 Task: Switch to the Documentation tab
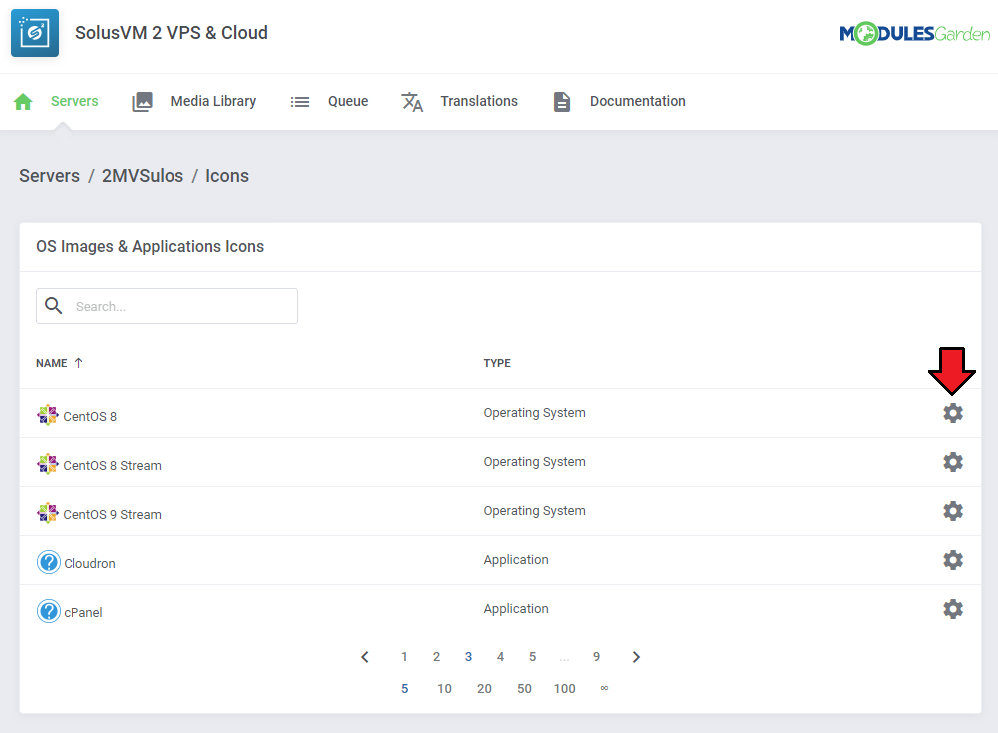638,101
